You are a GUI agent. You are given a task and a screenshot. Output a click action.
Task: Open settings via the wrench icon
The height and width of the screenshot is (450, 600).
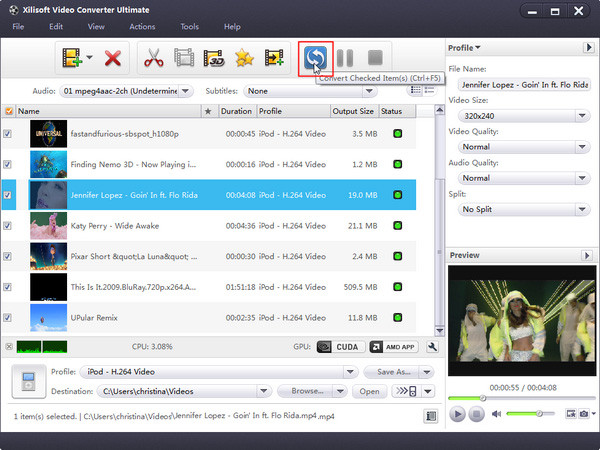pos(432,347)
